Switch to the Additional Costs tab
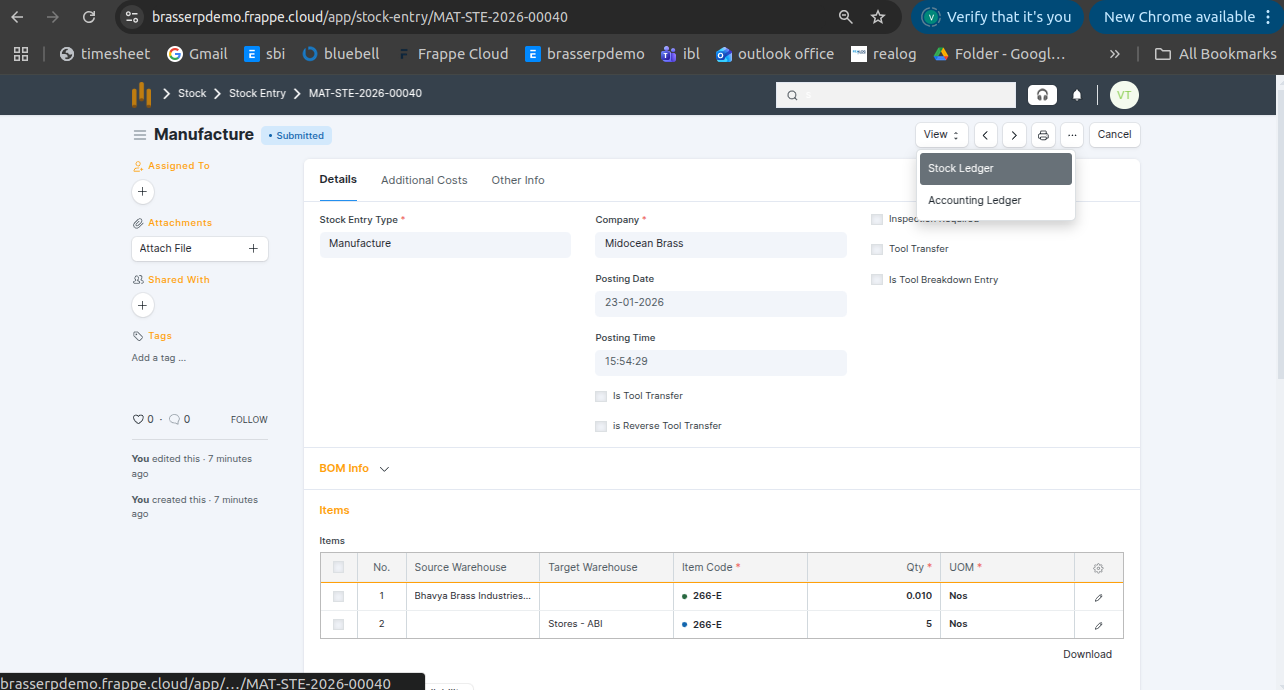The width and height of the screenshot is (1284, 690). 424,180
